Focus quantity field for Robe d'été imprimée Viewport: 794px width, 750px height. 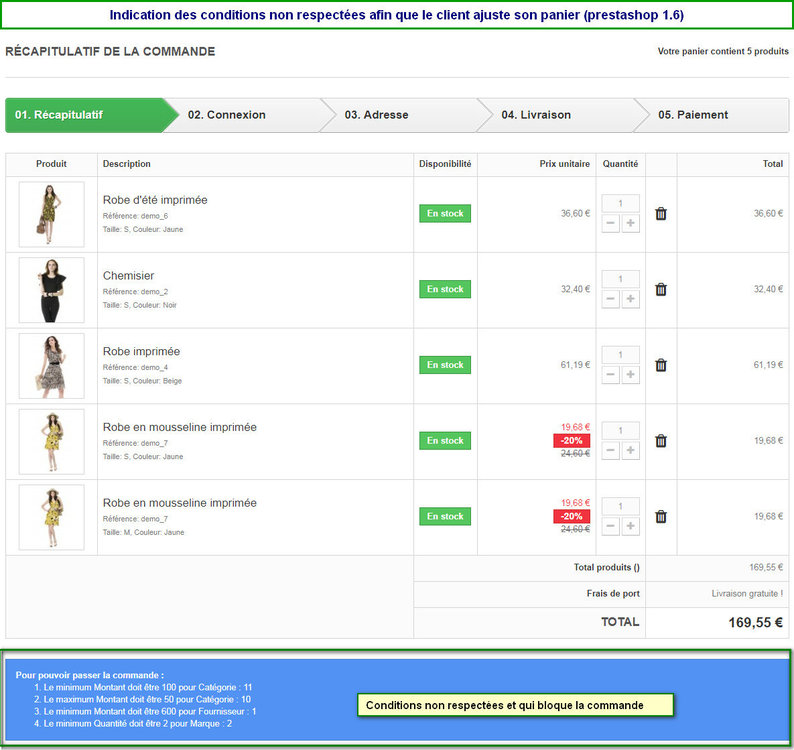(620, 203)
